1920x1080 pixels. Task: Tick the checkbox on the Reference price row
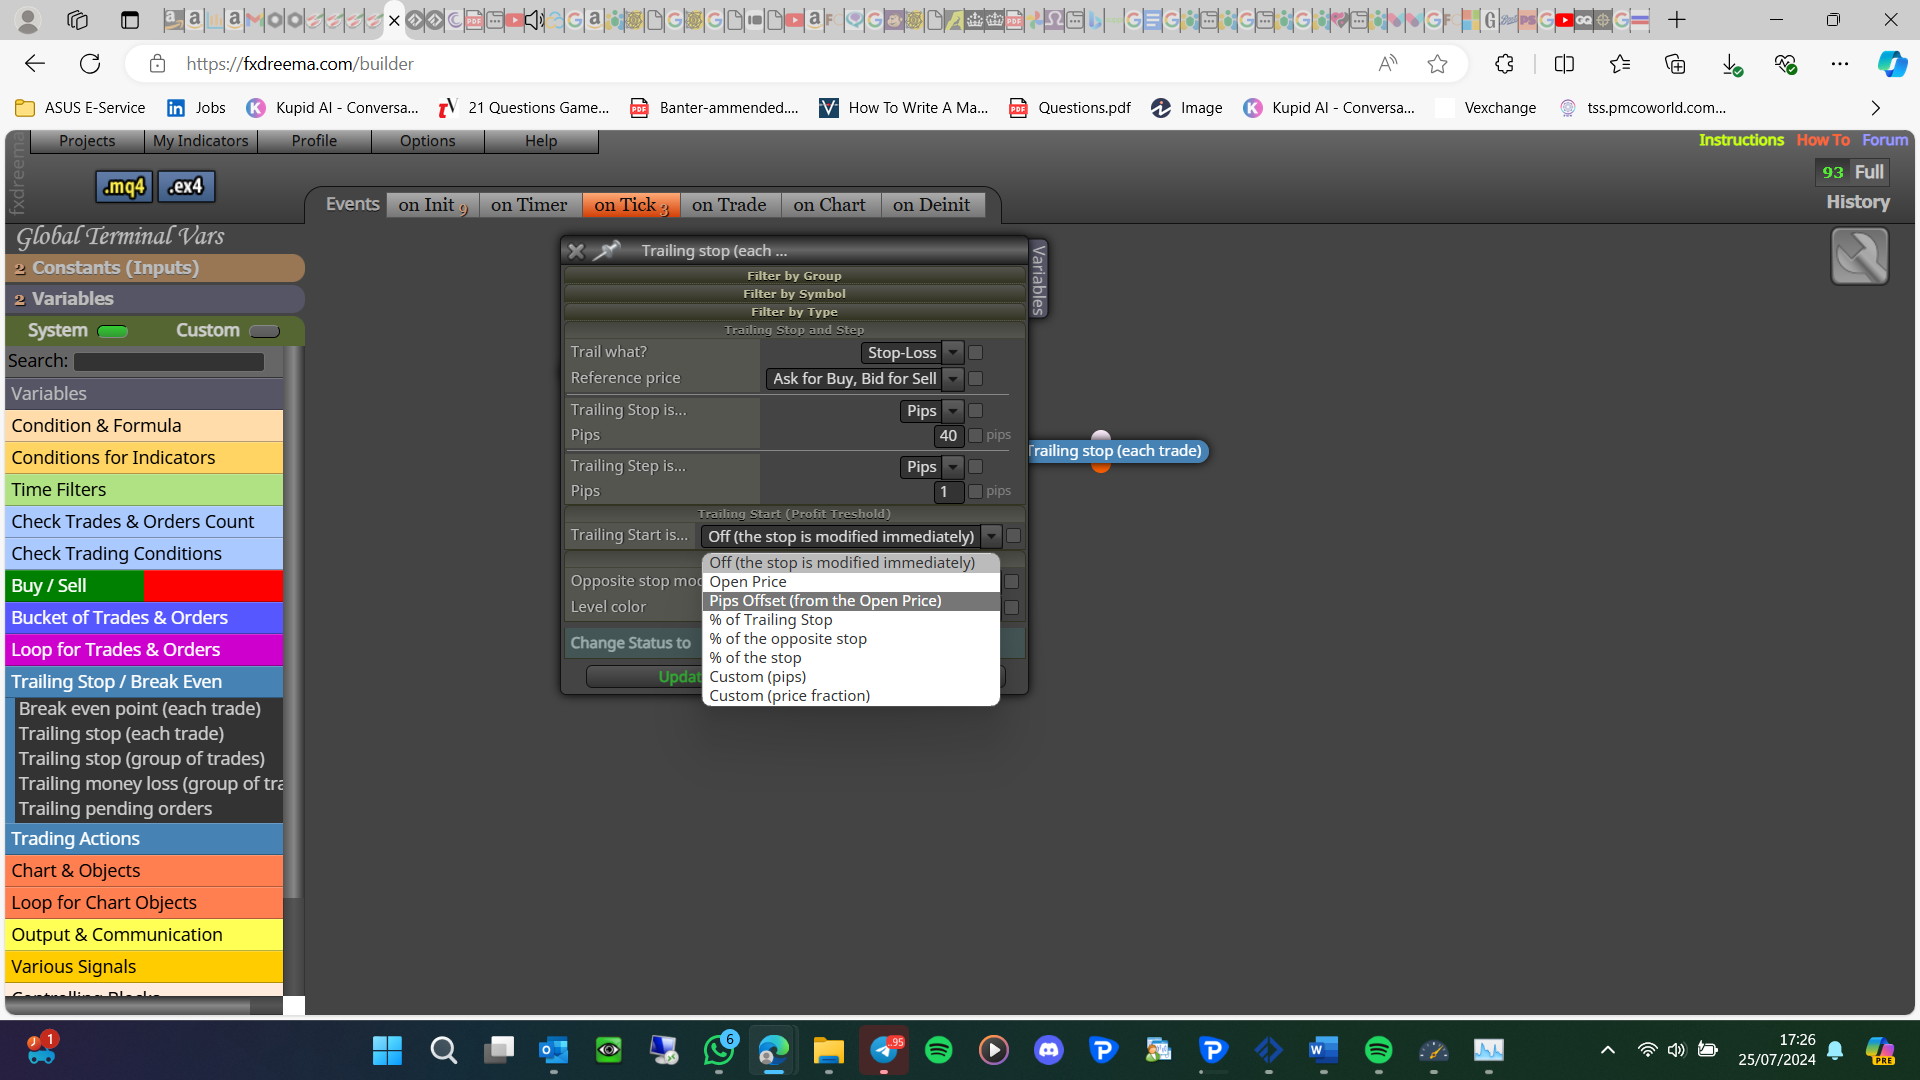pos(976,378)
